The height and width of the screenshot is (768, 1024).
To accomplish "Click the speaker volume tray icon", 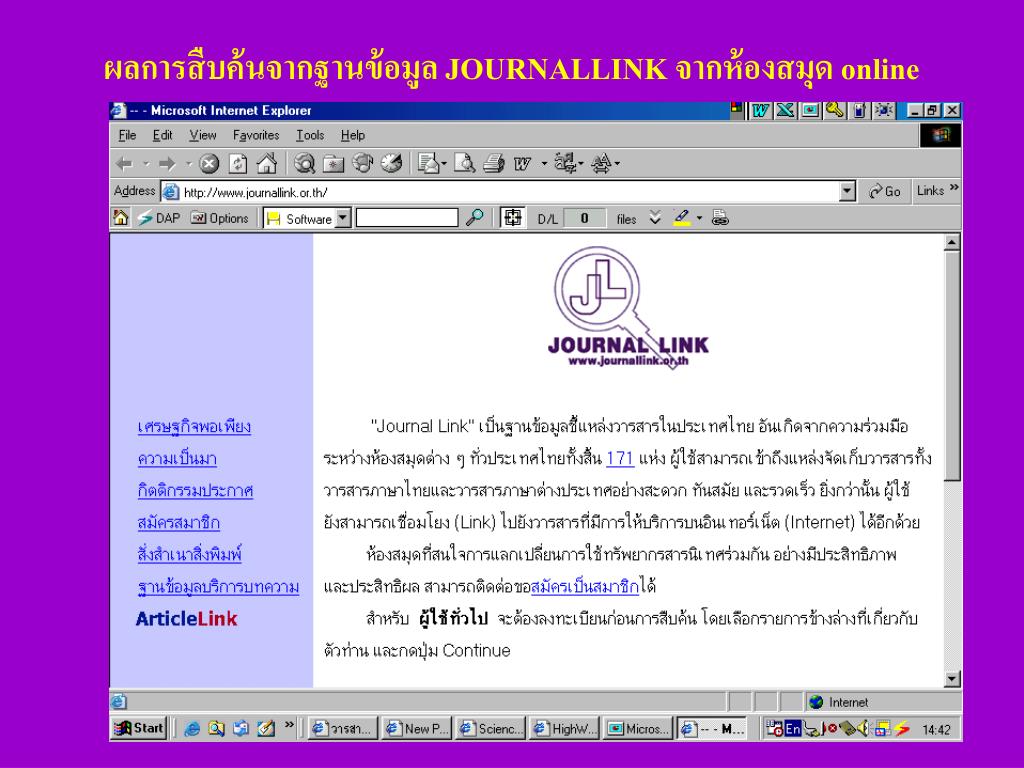I will click(865, 728).
